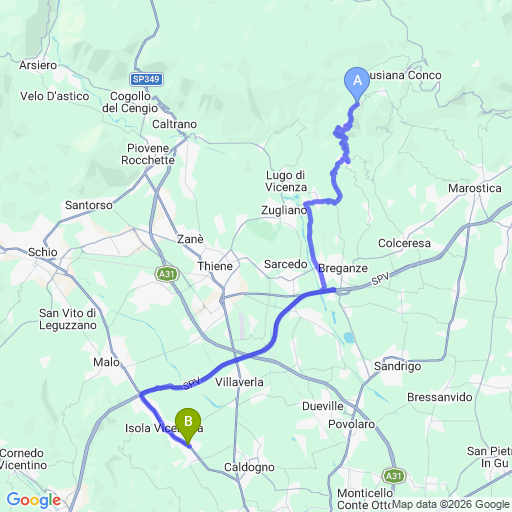Select the Thiene town label
This screenshot has height=512, width=512.
(x=215, y=266)
